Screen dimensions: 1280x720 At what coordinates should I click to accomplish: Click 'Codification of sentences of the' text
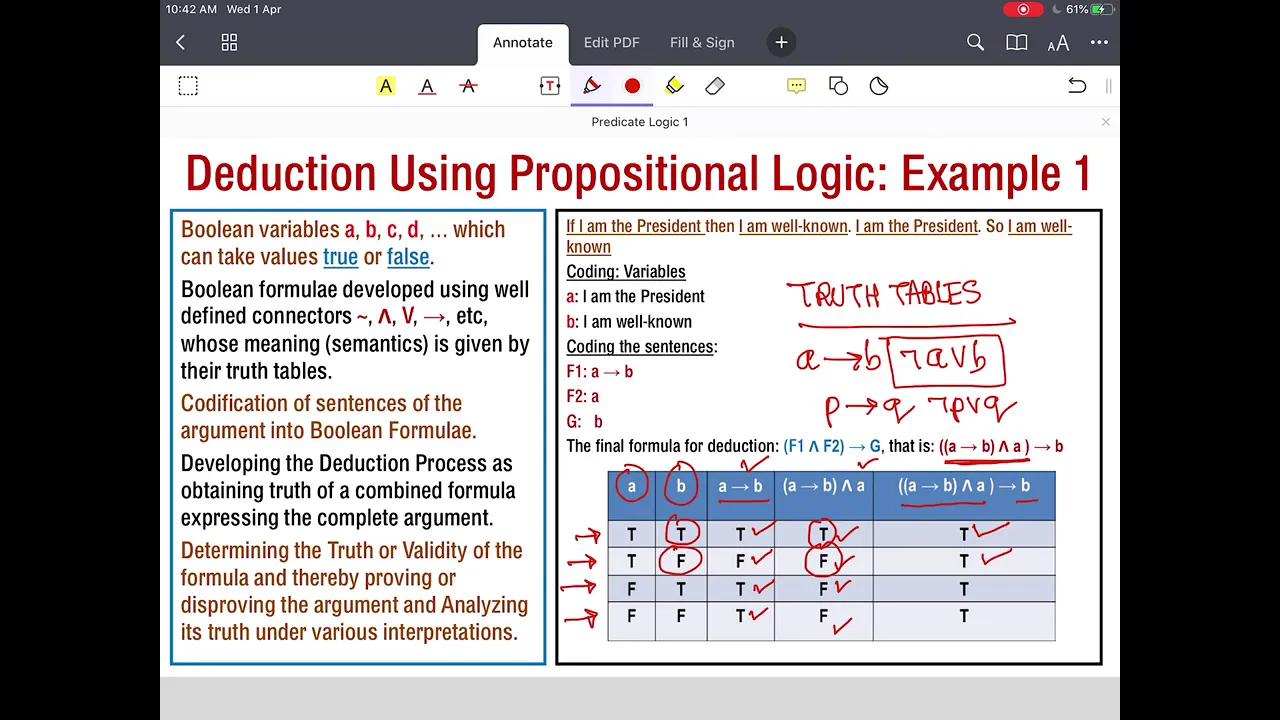point(321,404)
